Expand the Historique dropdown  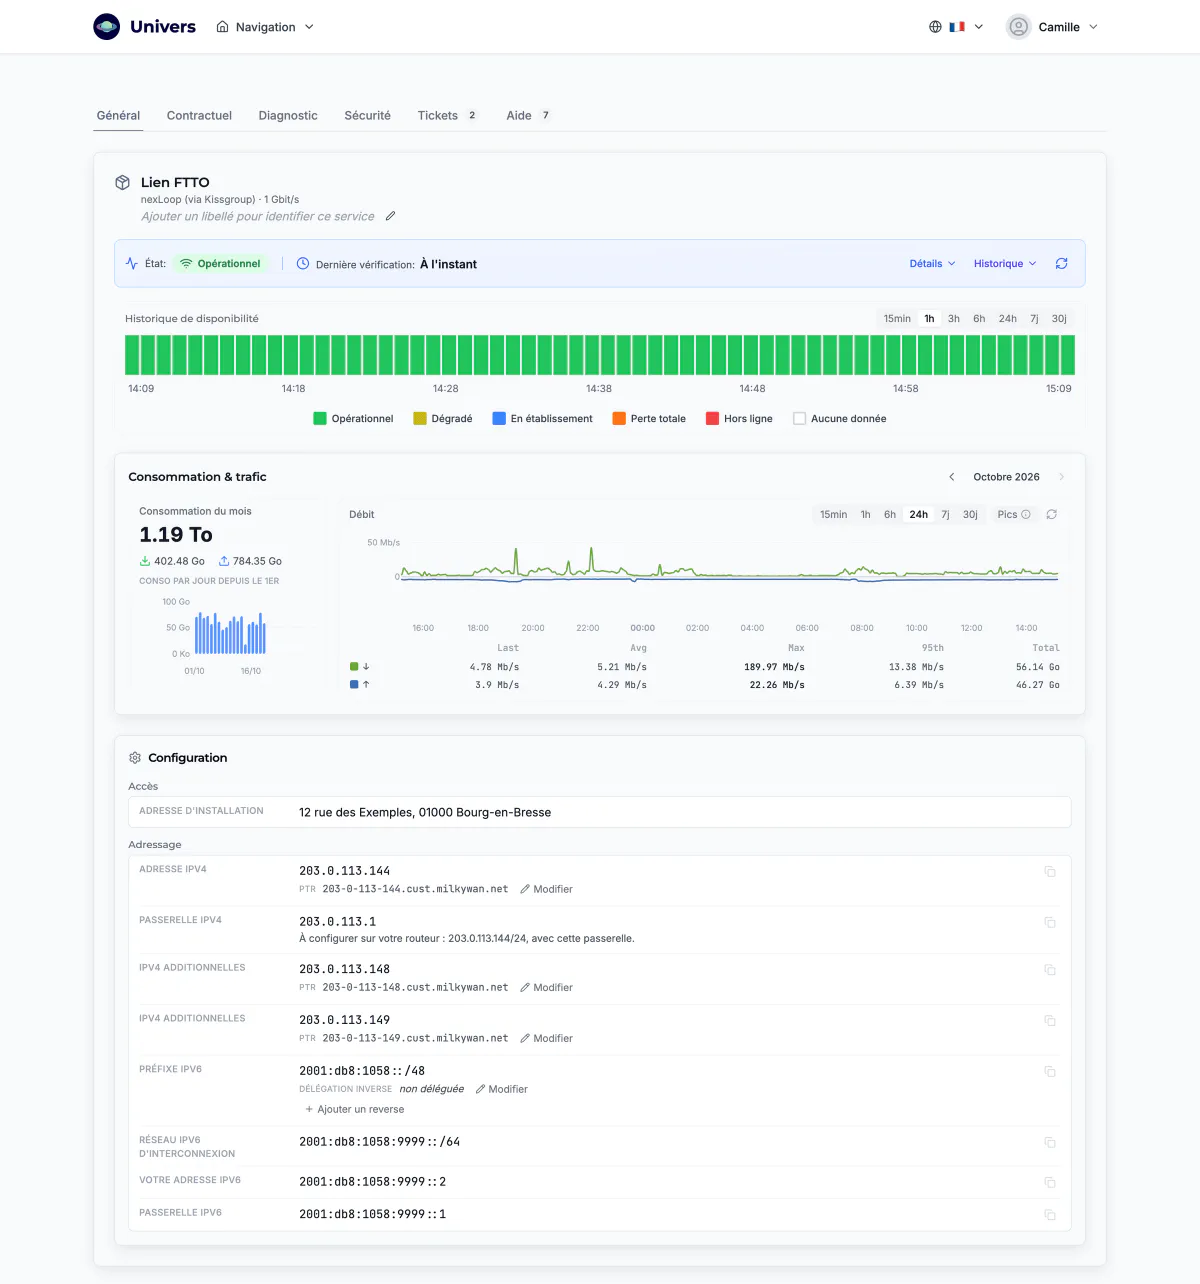[1005, 264]
